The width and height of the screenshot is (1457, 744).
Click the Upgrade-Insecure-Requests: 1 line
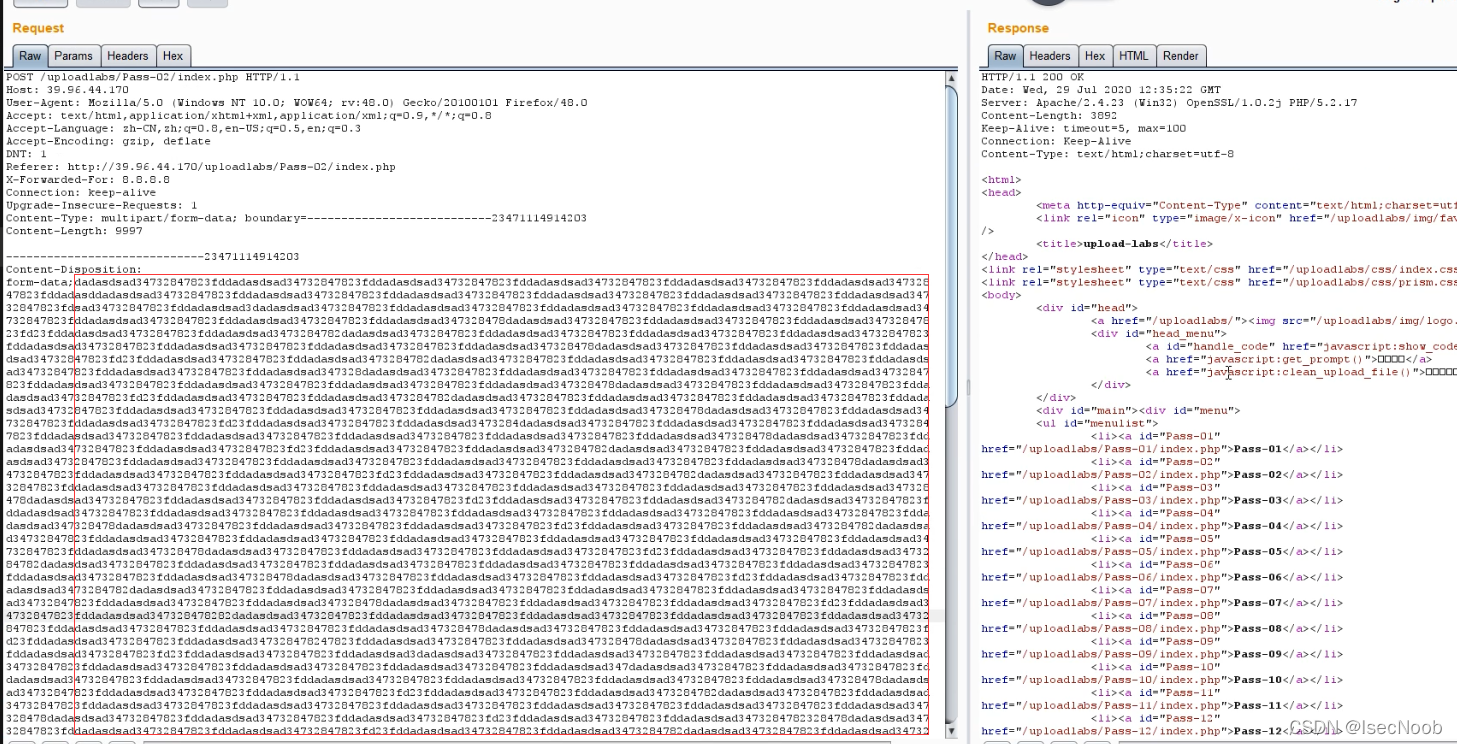101,205
